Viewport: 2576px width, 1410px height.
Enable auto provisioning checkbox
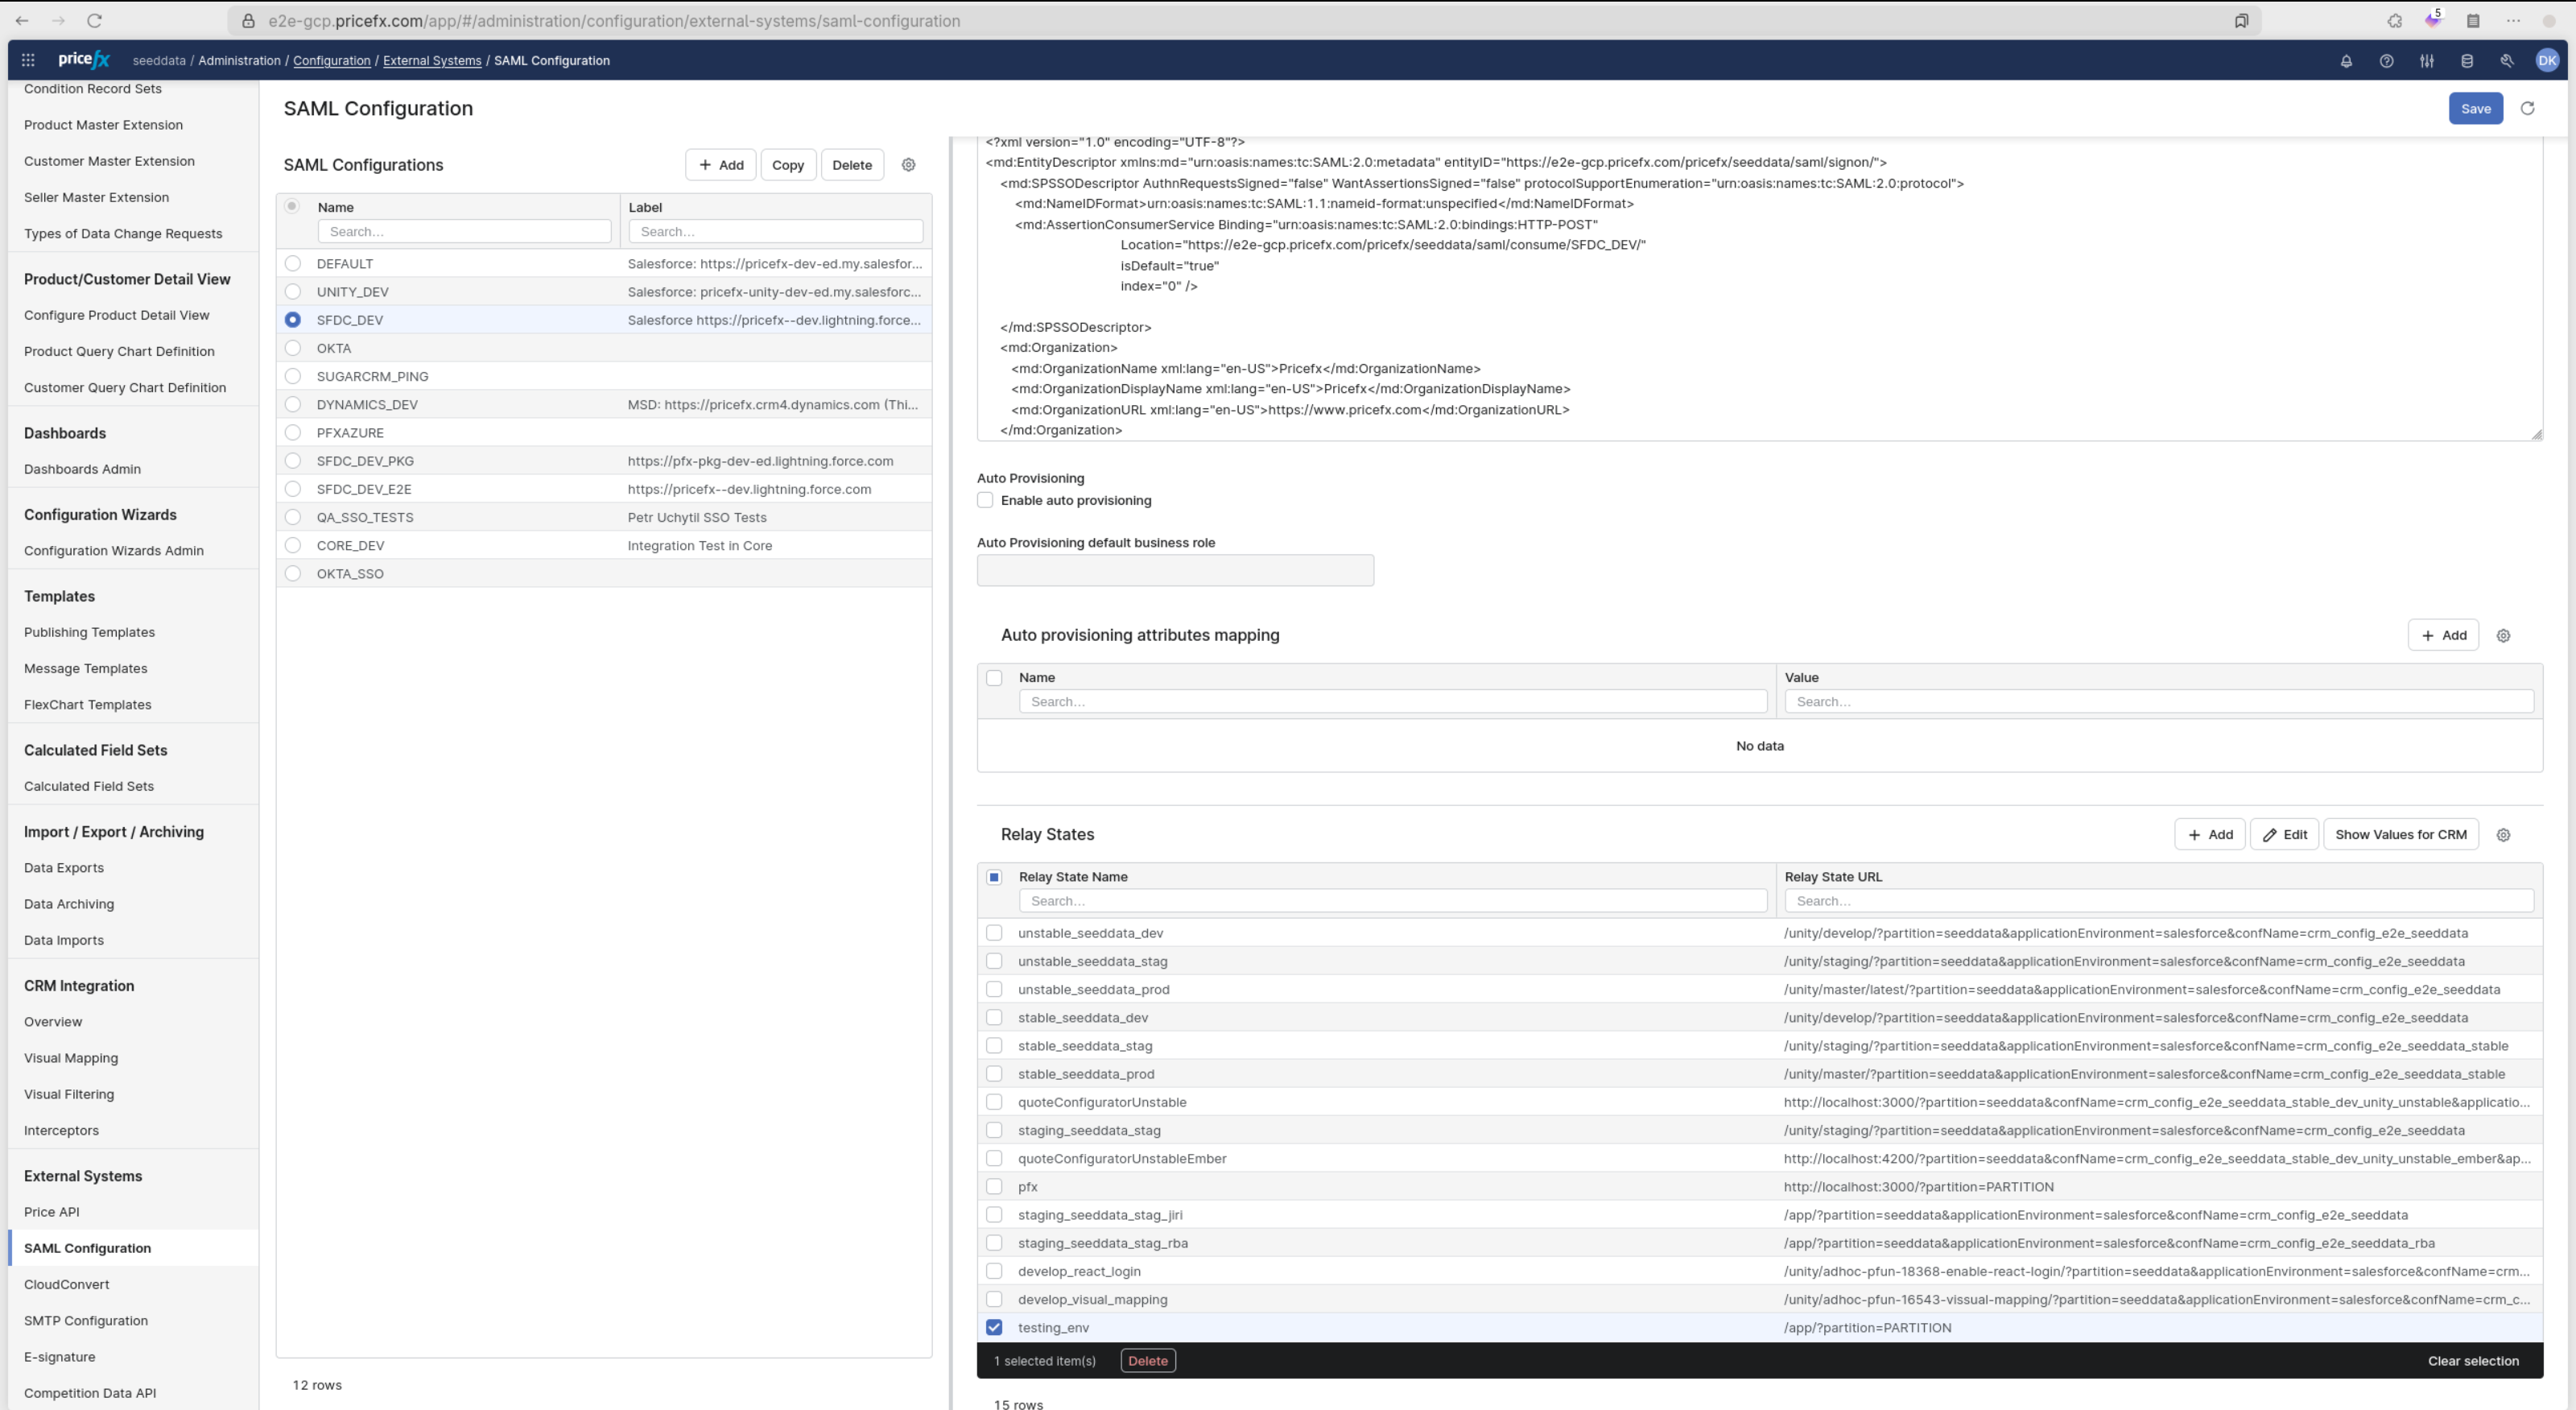coord(985,500)
